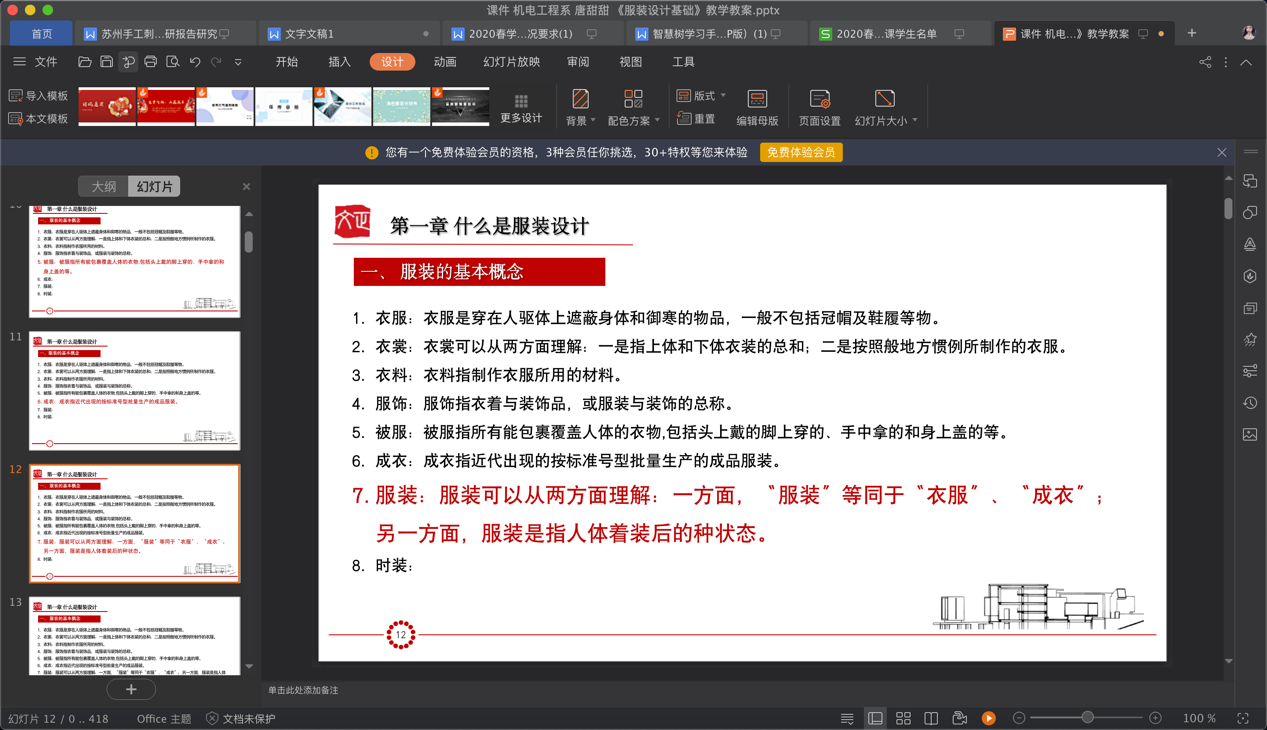The image size is (1267, 730).
Task: Click Import Template (导入模板) button
Action: (x=38, y=96)
